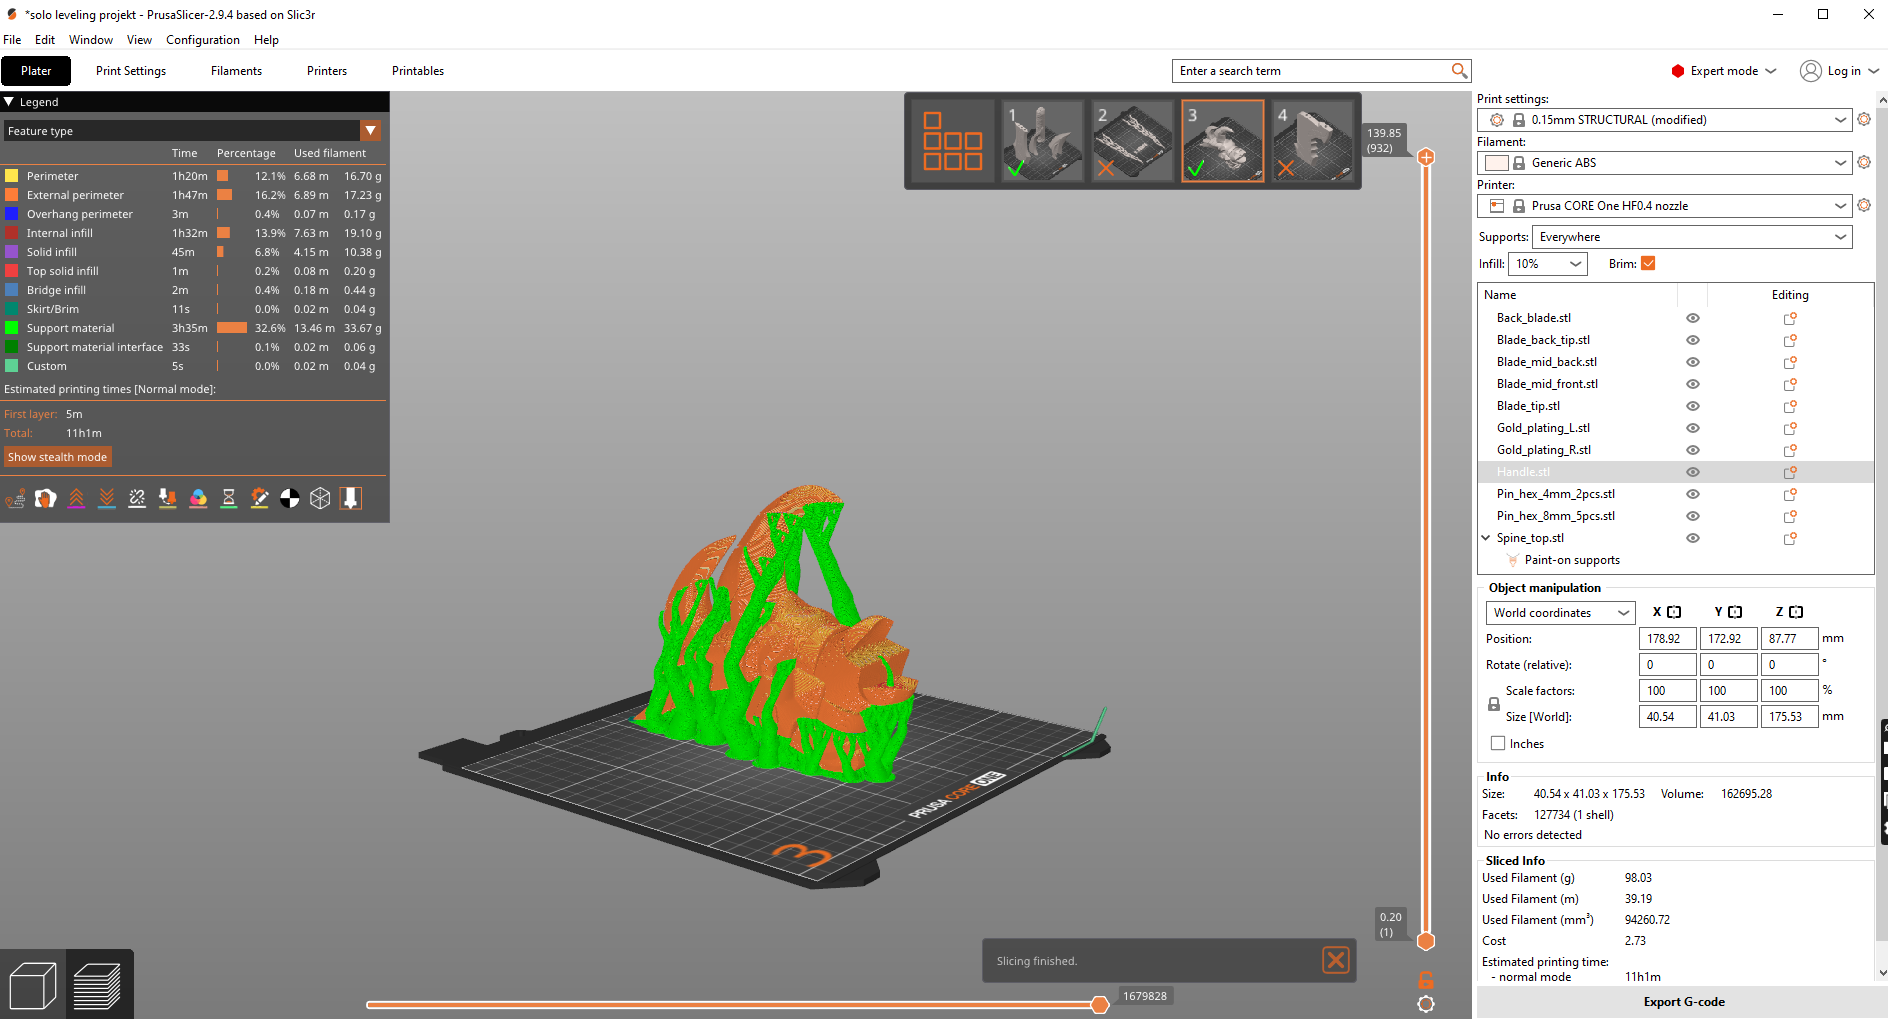Toggle the center of gravity icon
The height and width of the screenshot is (1019, 1888).
click(290, 498)
